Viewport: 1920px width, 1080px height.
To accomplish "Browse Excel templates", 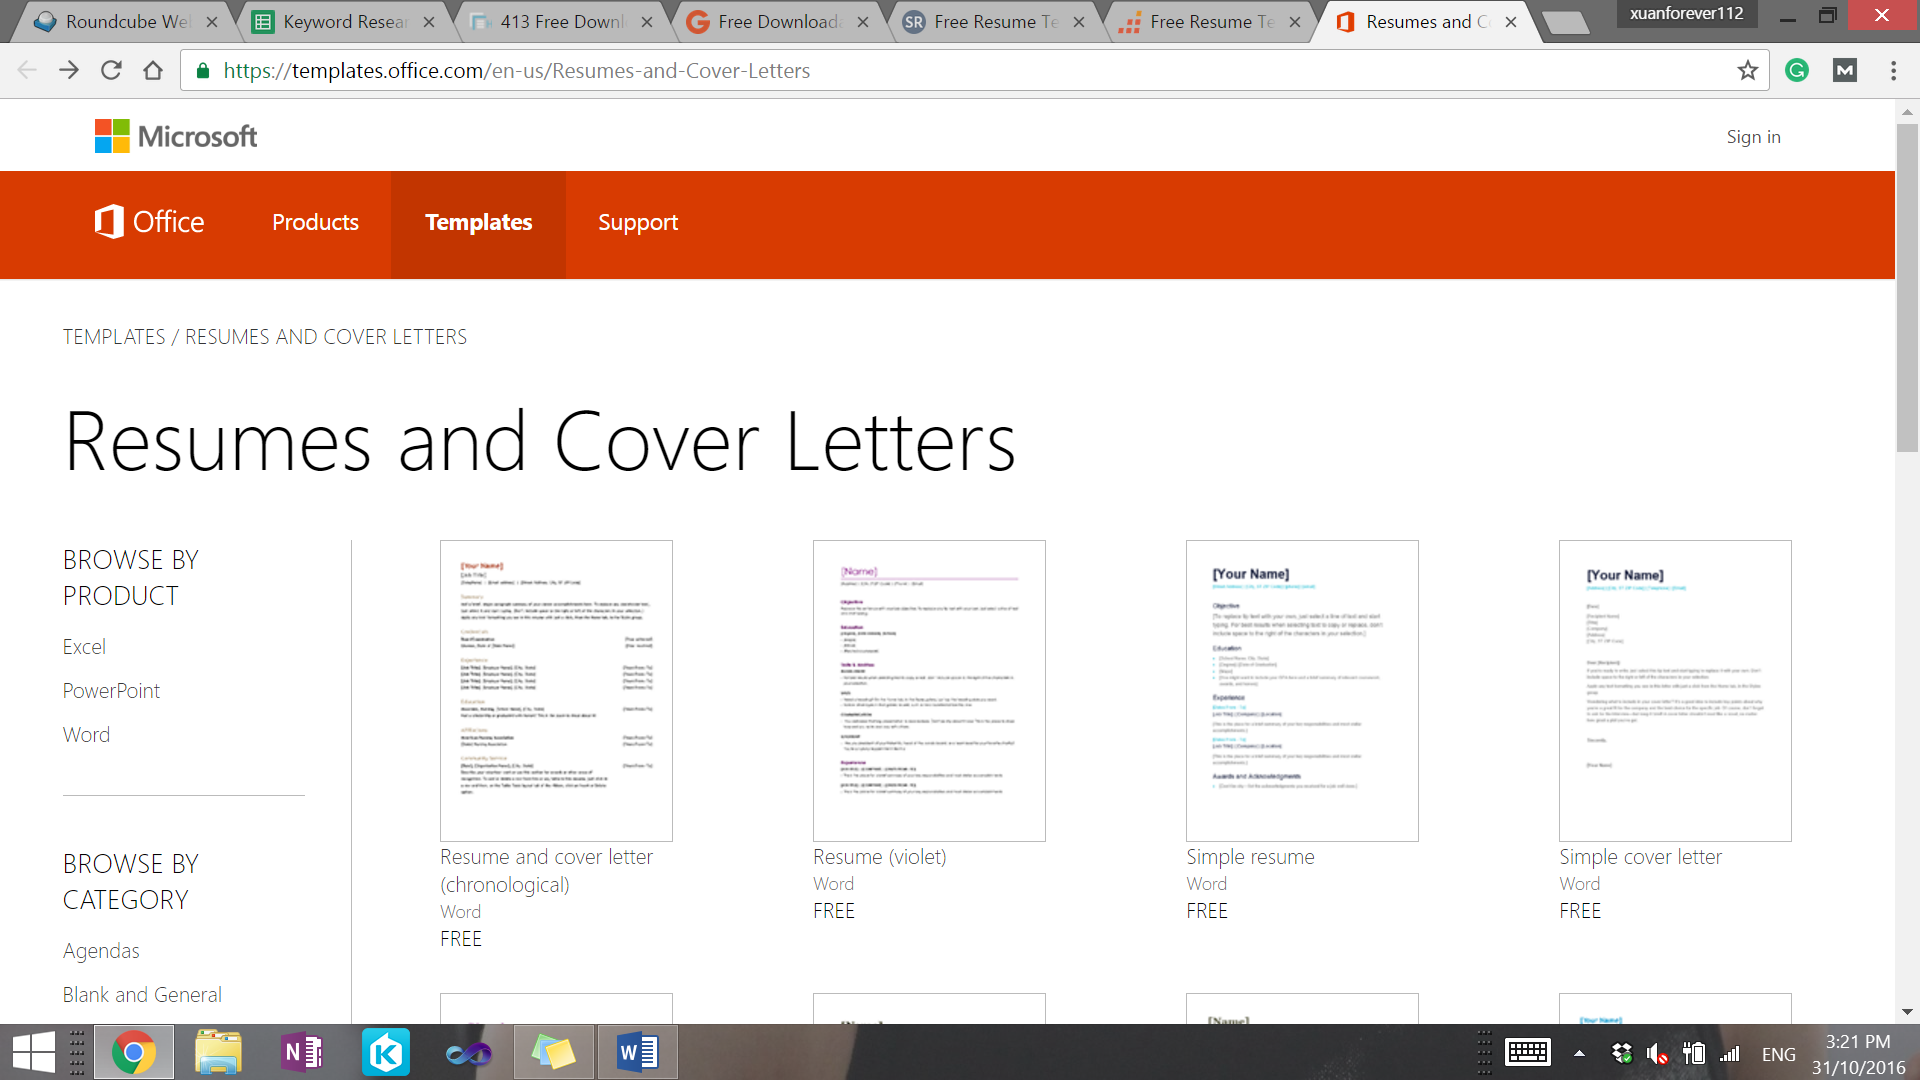I will 84,647.
